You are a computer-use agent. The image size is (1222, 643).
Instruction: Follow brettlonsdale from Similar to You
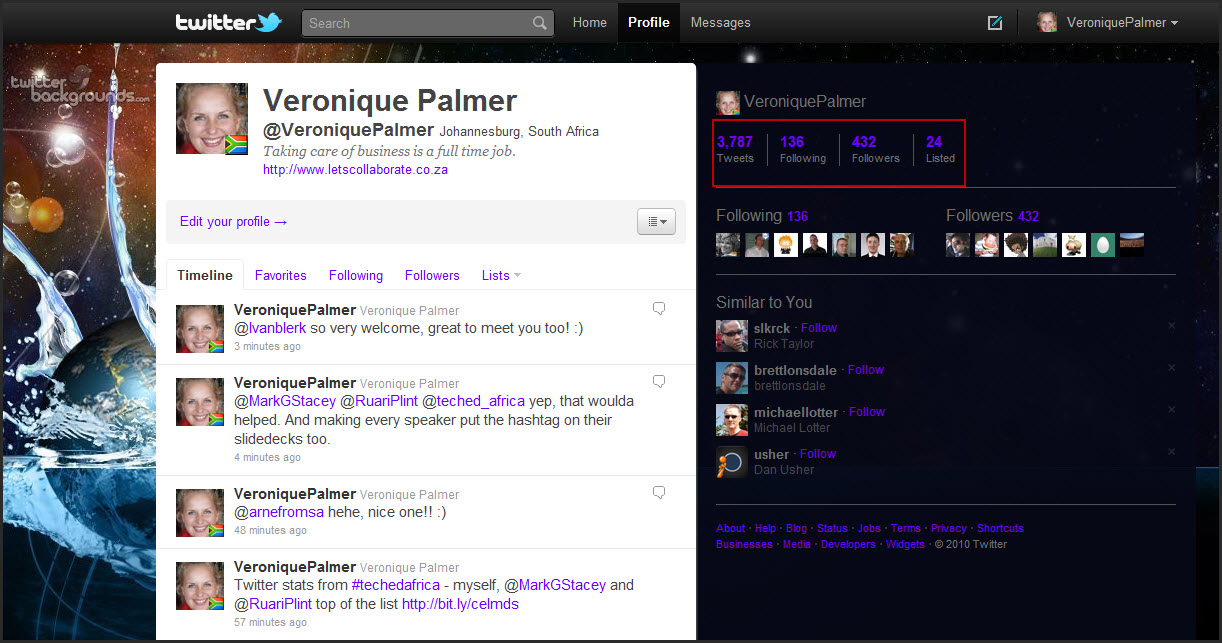[x=865, y=369]
